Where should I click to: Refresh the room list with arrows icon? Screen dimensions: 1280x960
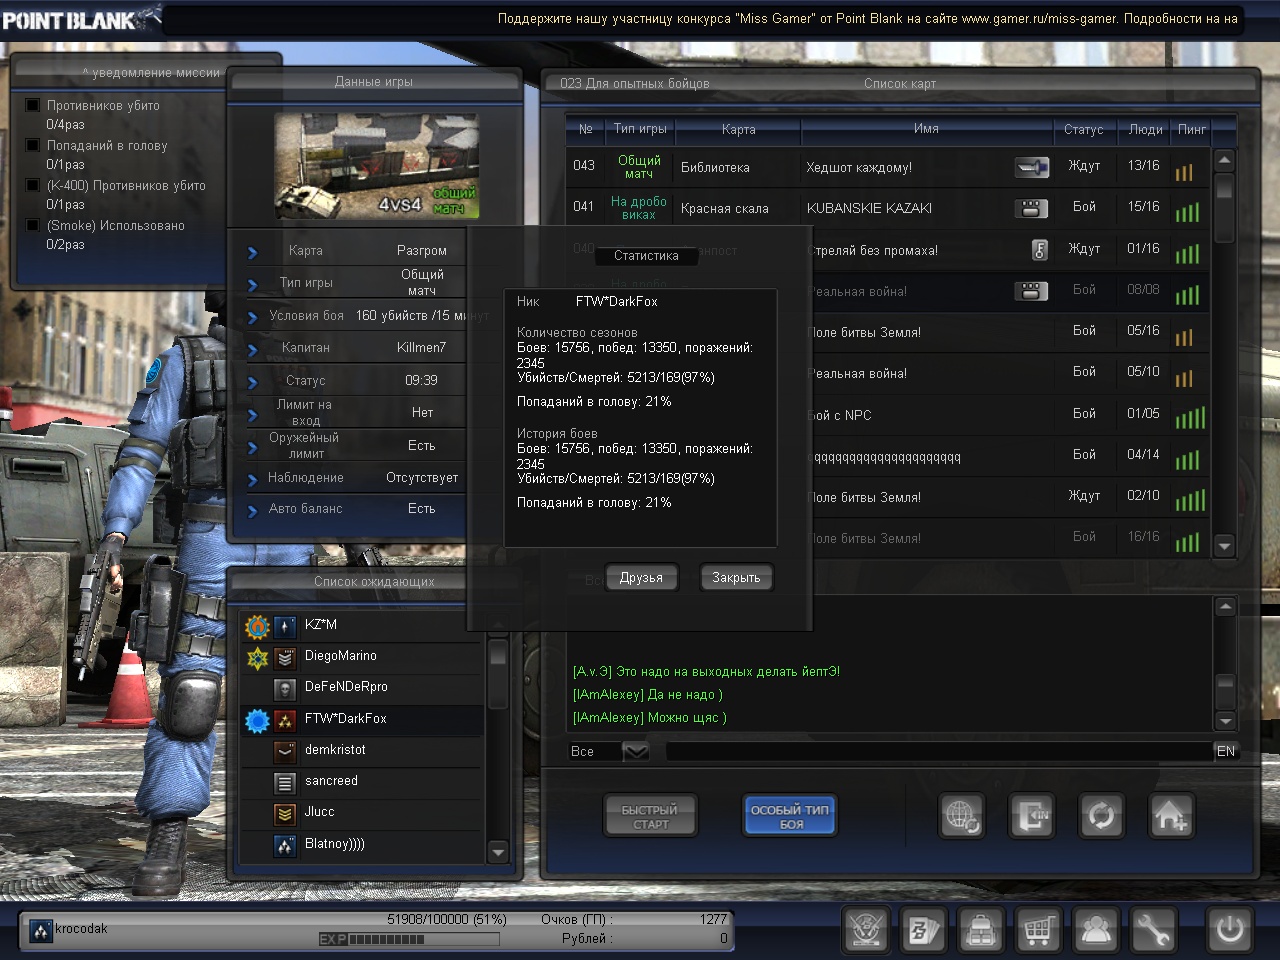click(x=1101, y=816)
